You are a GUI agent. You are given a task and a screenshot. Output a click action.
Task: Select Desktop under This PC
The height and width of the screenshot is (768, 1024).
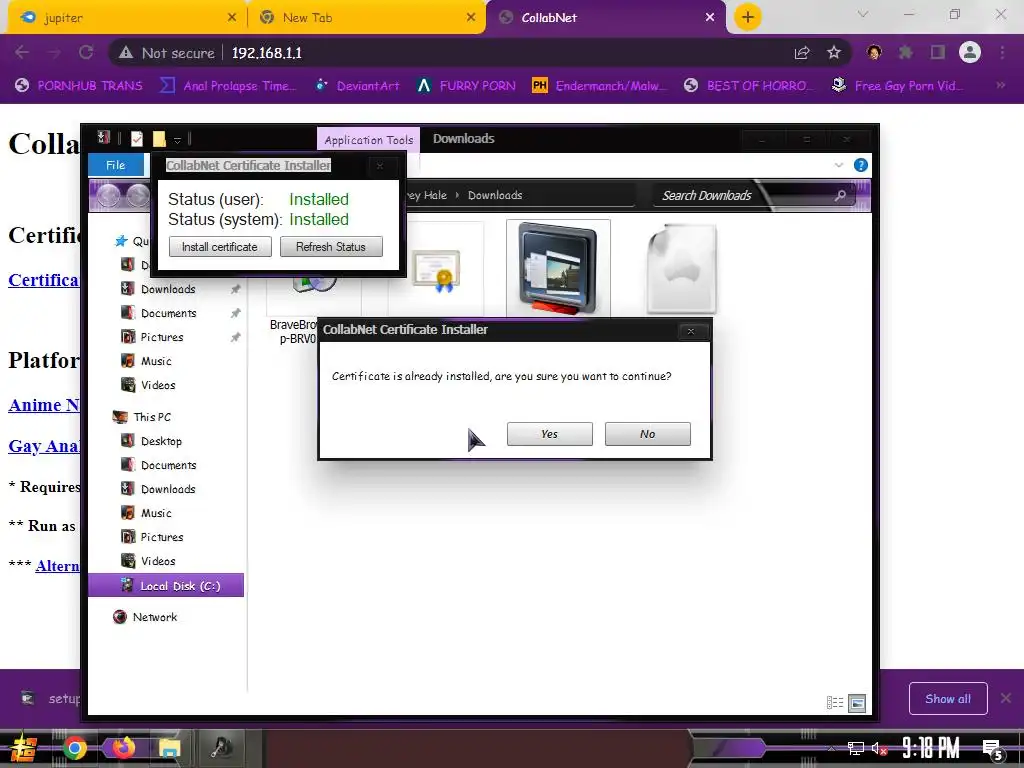point(161,441)
